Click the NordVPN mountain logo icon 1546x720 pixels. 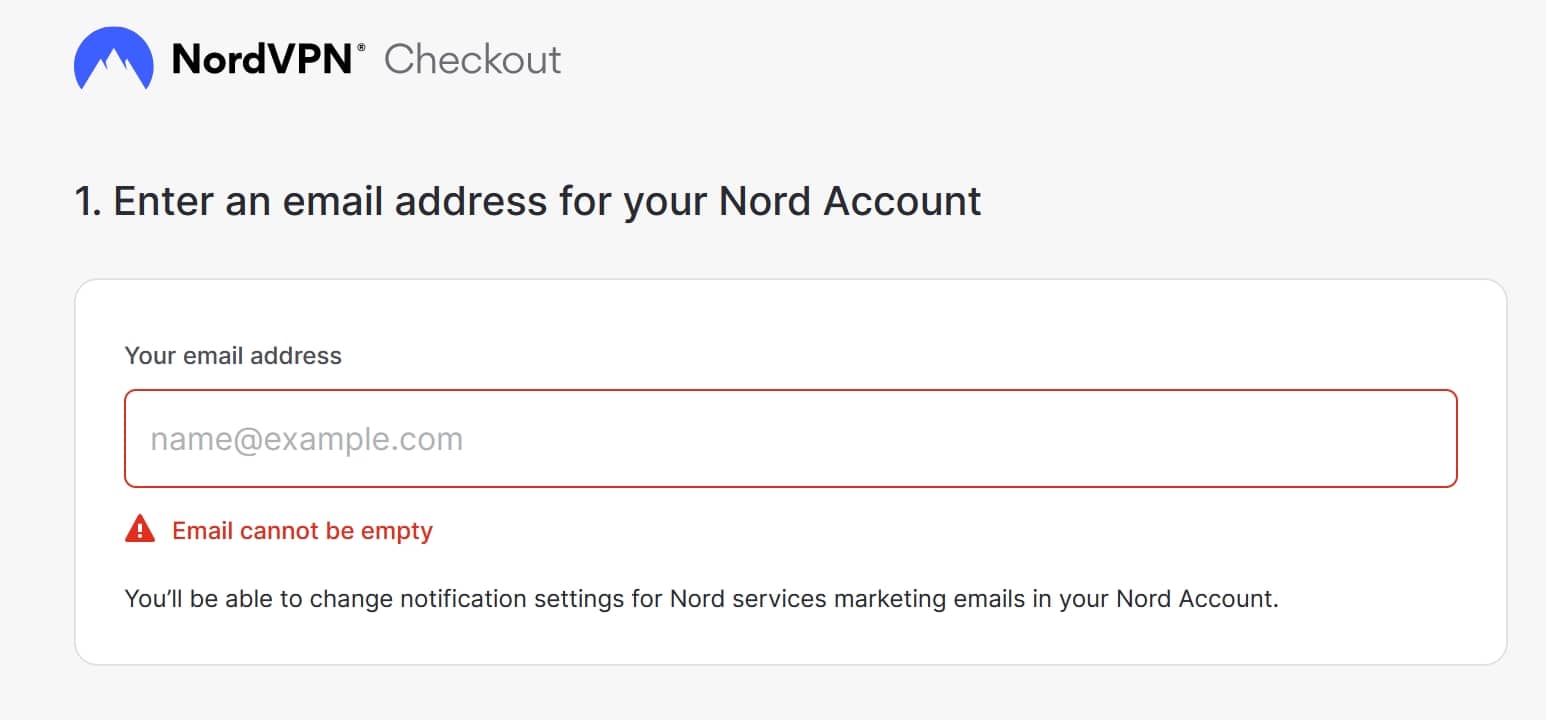[114, 58]
